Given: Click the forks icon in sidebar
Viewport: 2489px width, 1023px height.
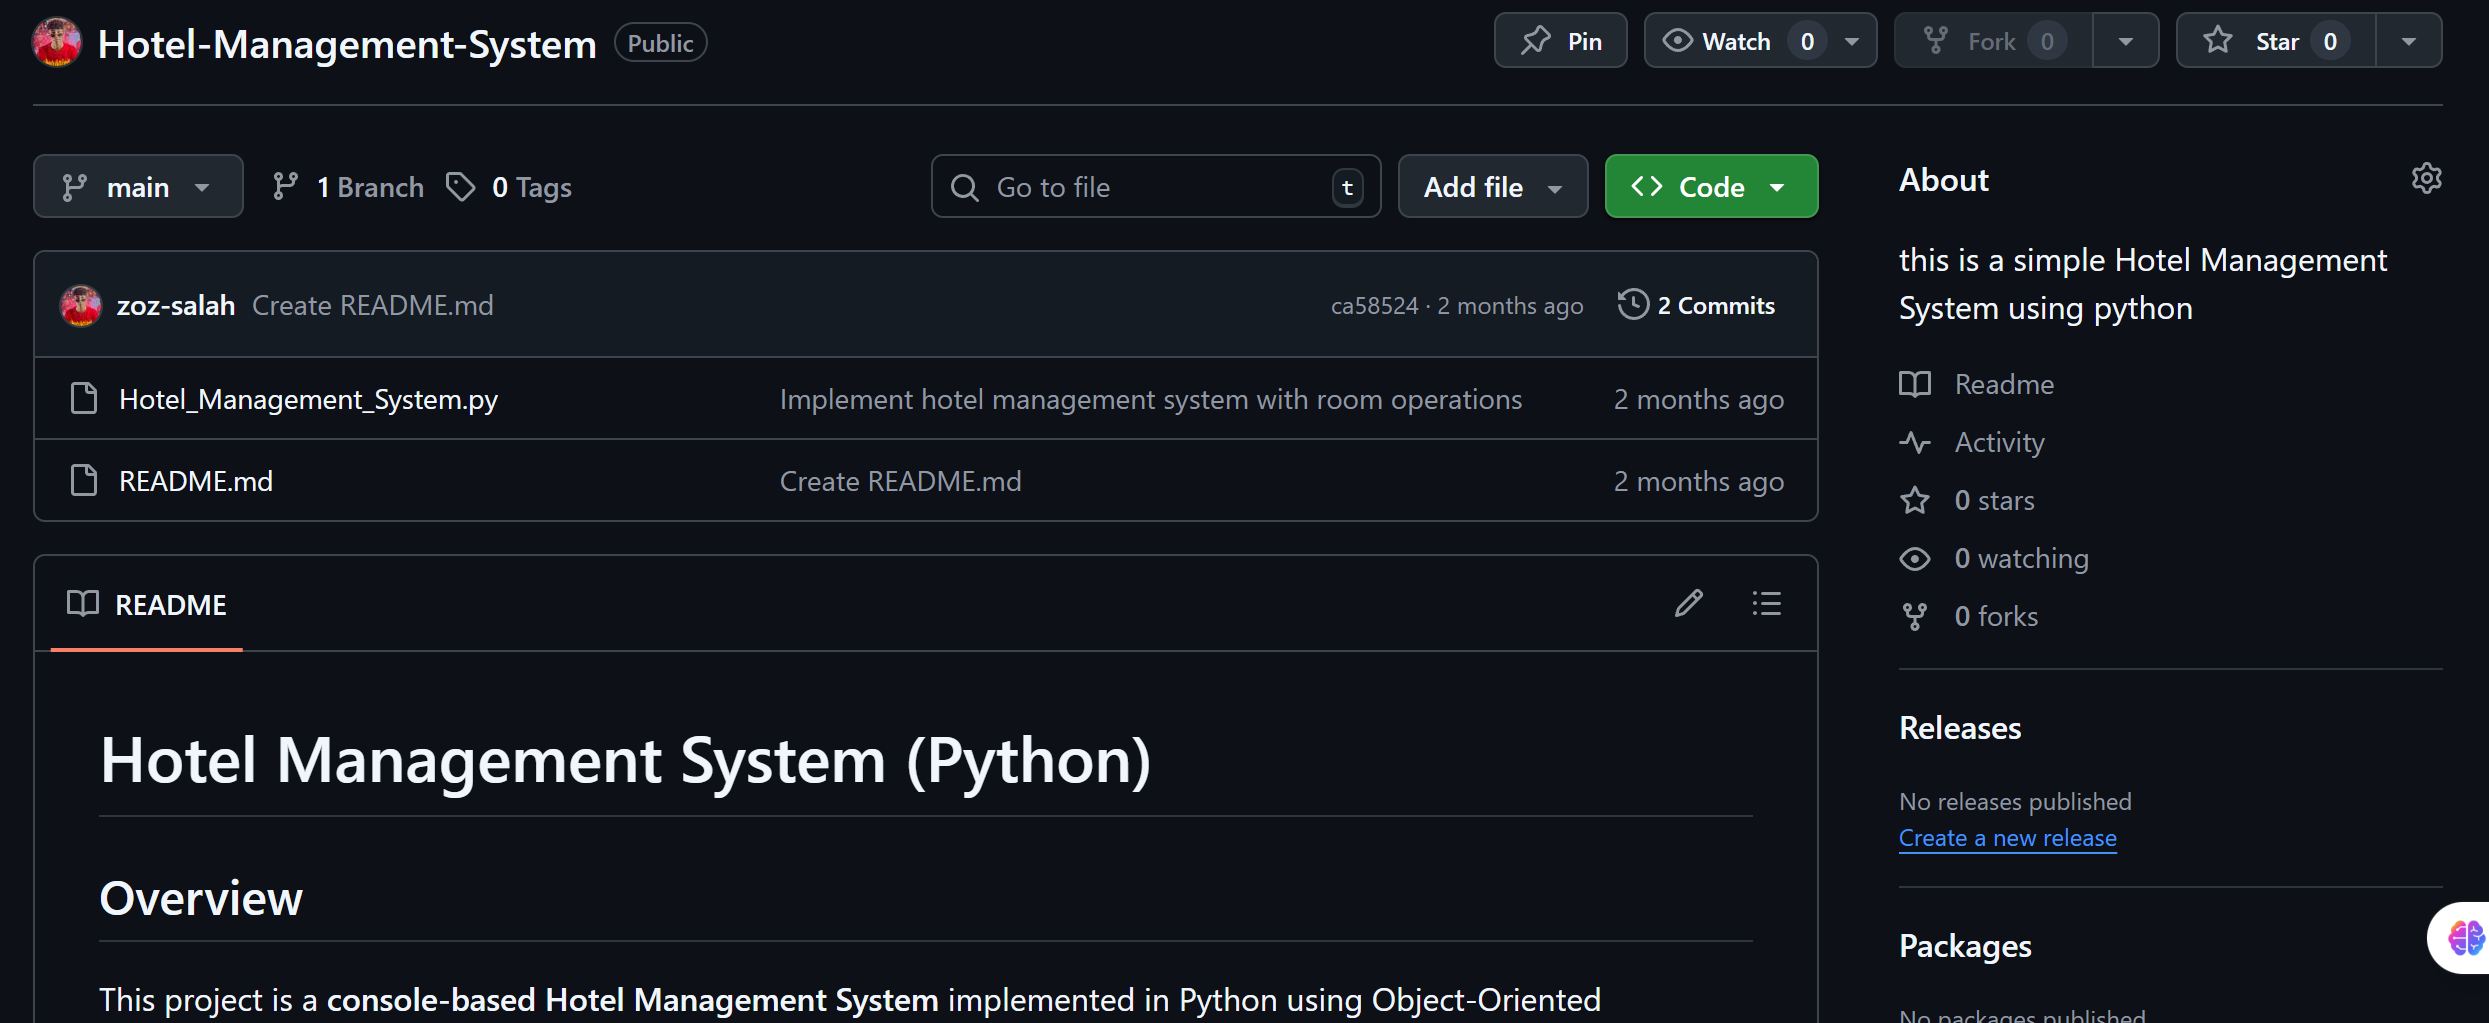Looking at the screenshot, I should click(x=1915, y=616).
